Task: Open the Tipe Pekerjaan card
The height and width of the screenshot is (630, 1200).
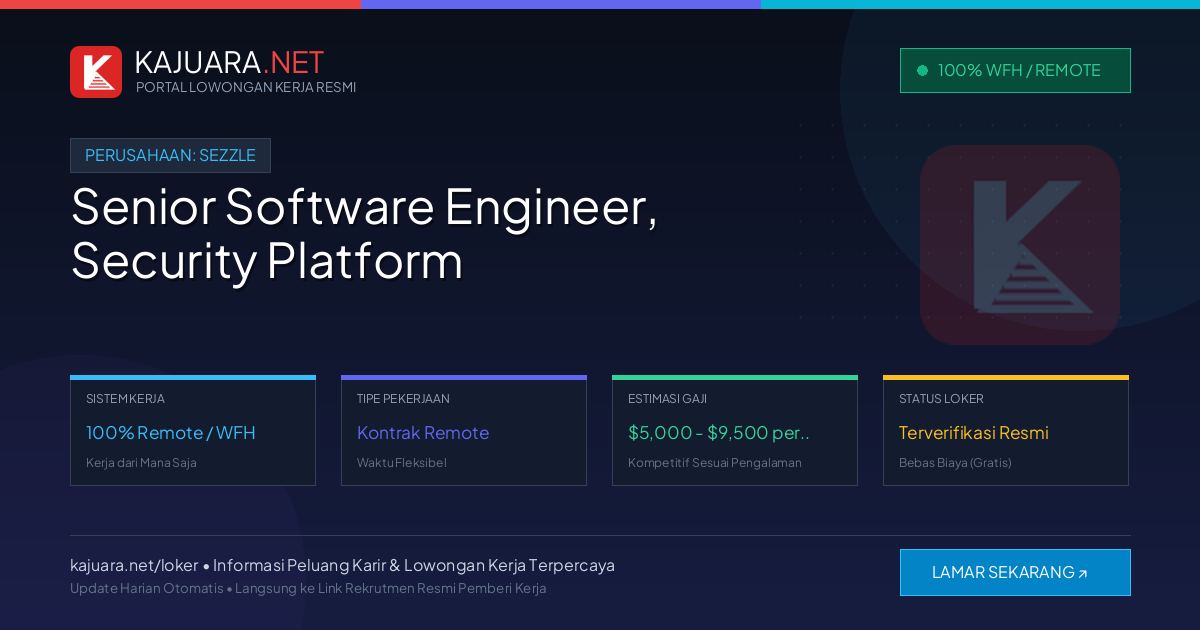Action: (464, 430)
